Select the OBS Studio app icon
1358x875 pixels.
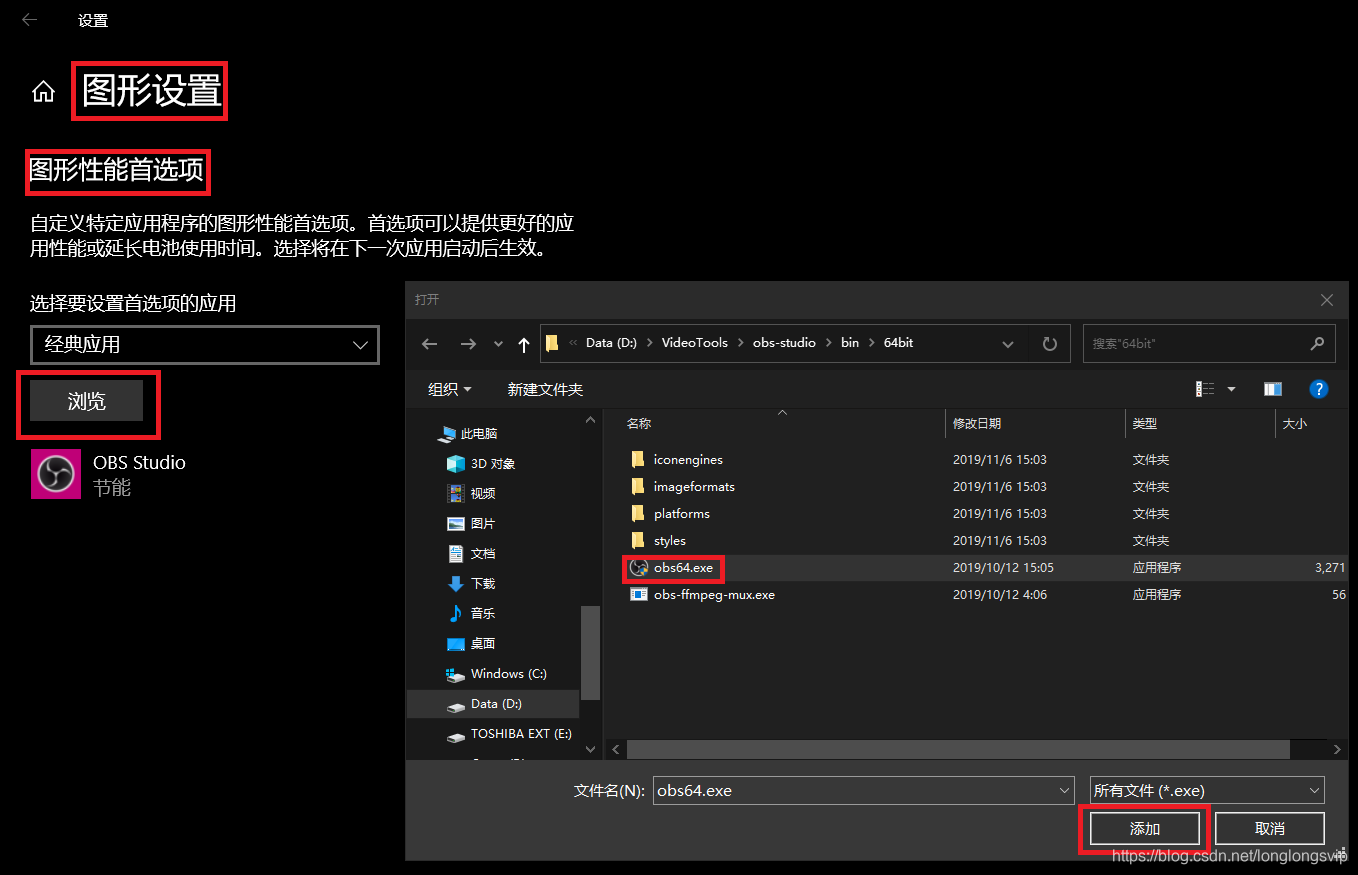[55, 472]
